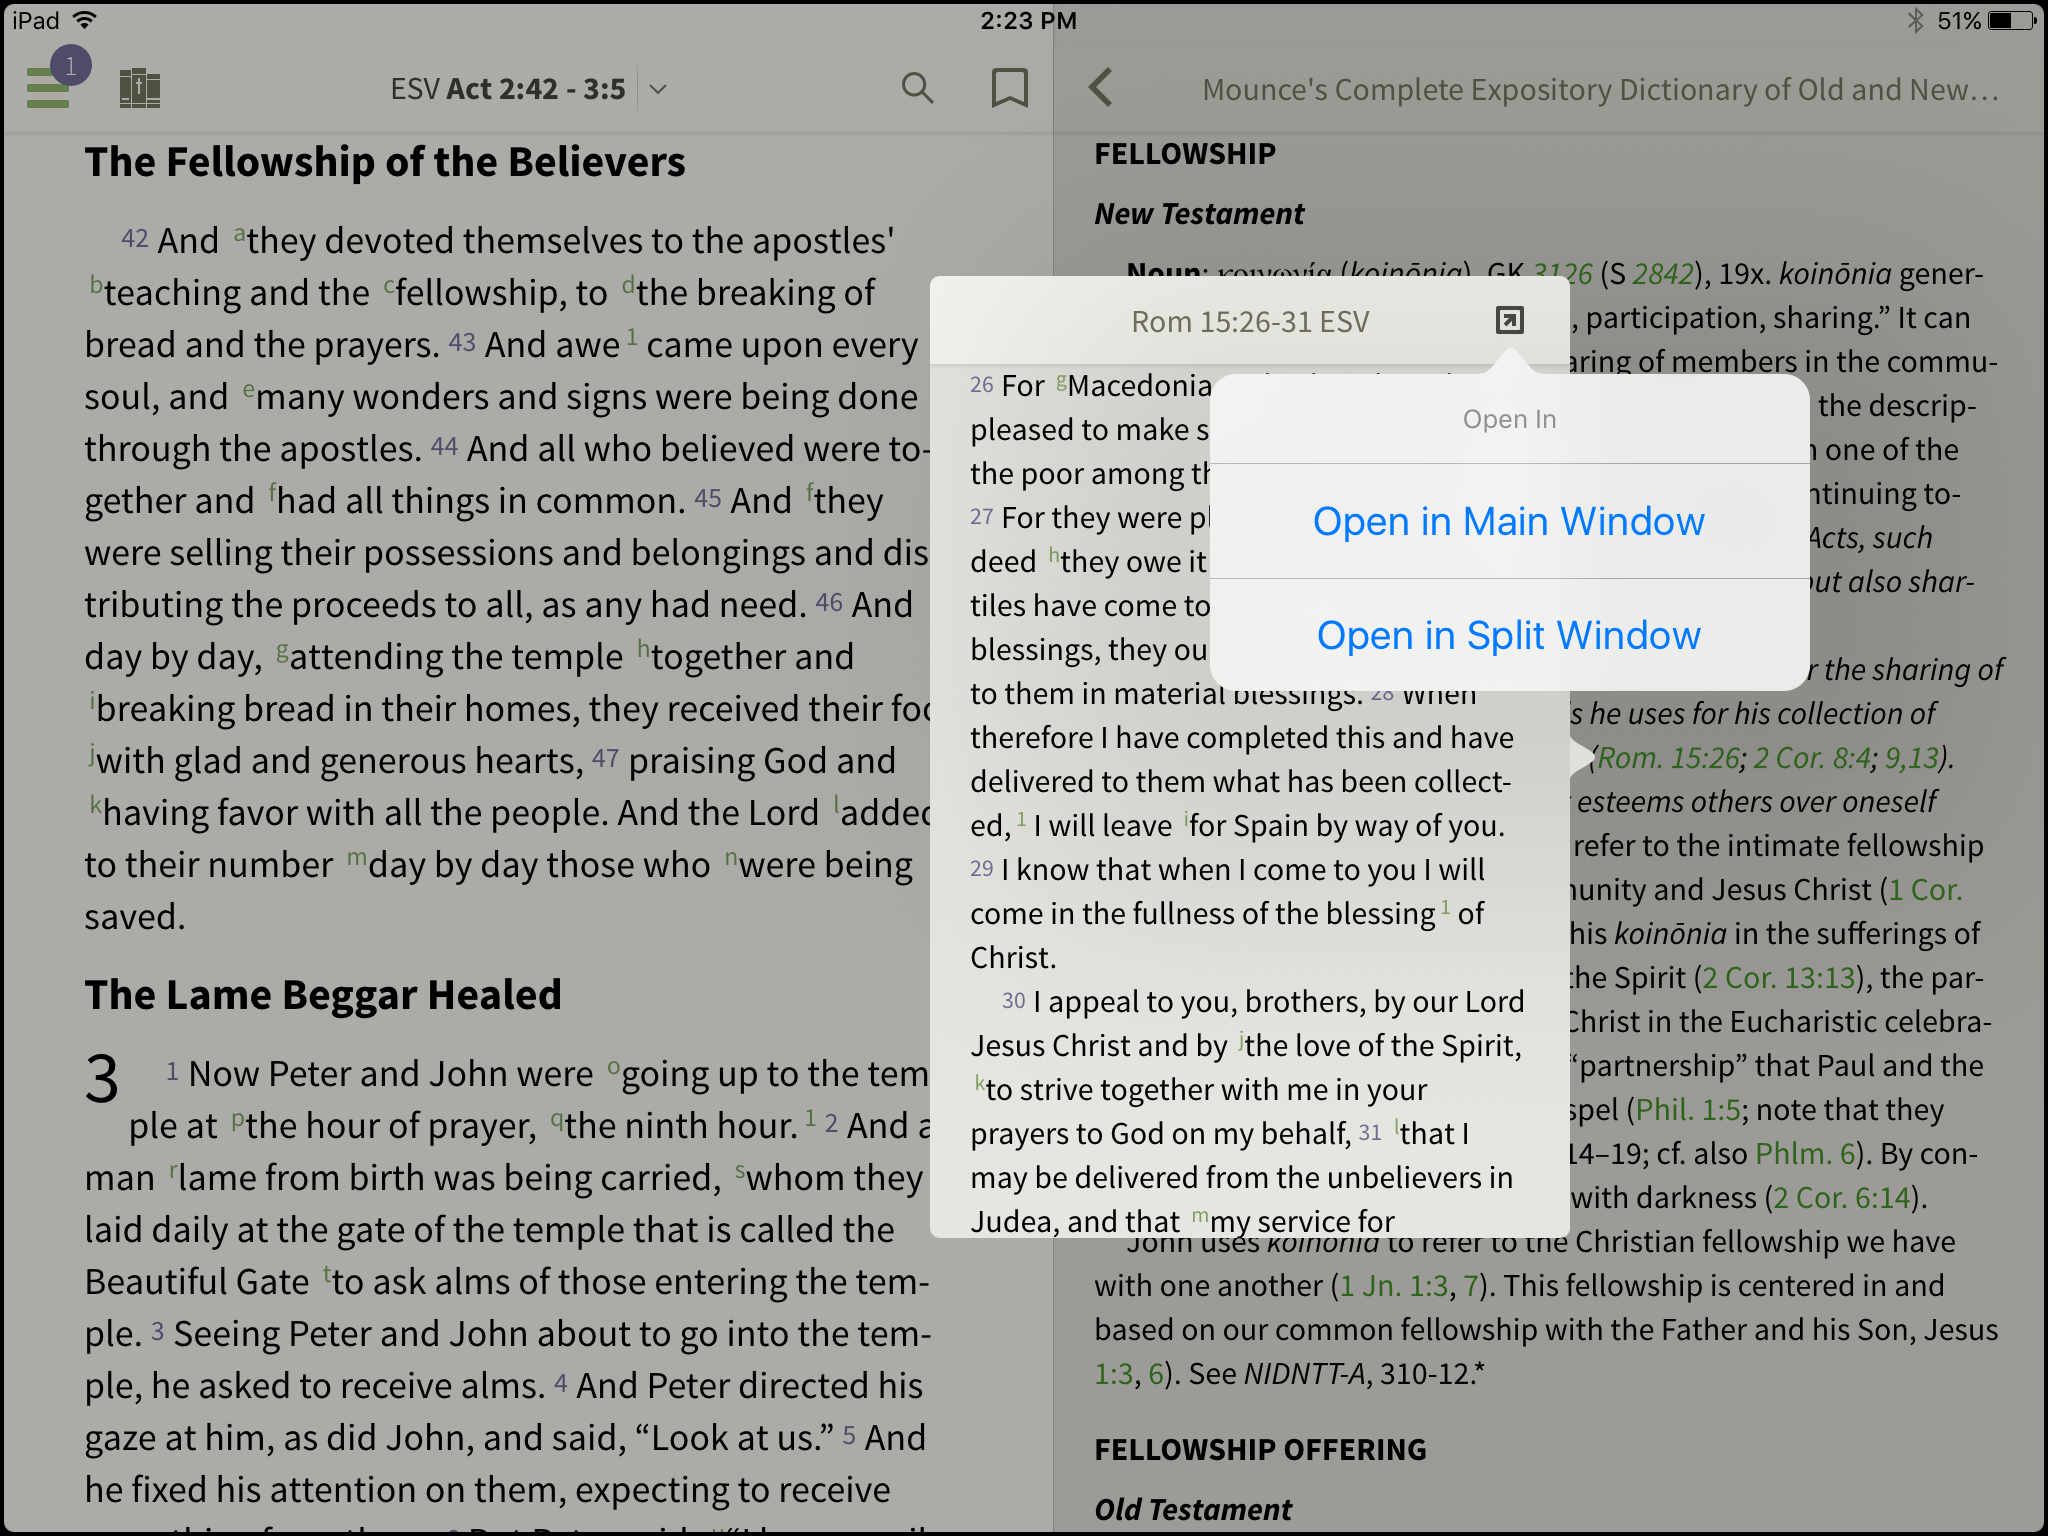
Task: Tap the 9,13 reference link
Action: click(1911, 758)
